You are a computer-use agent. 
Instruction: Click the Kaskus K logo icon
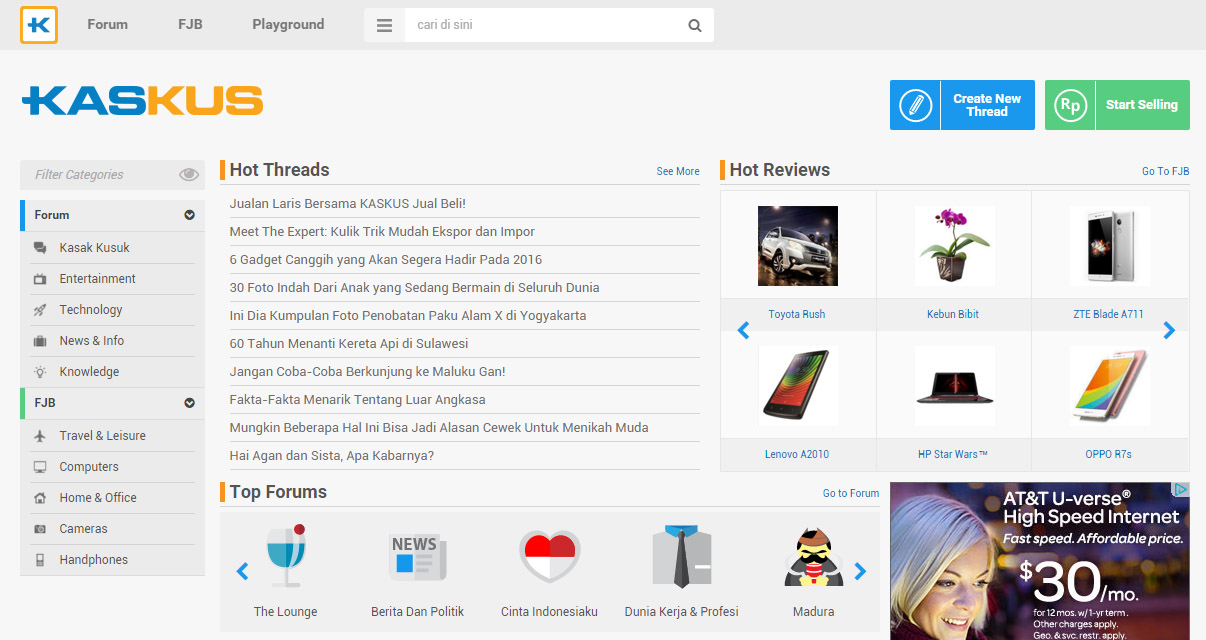point(39,25)
